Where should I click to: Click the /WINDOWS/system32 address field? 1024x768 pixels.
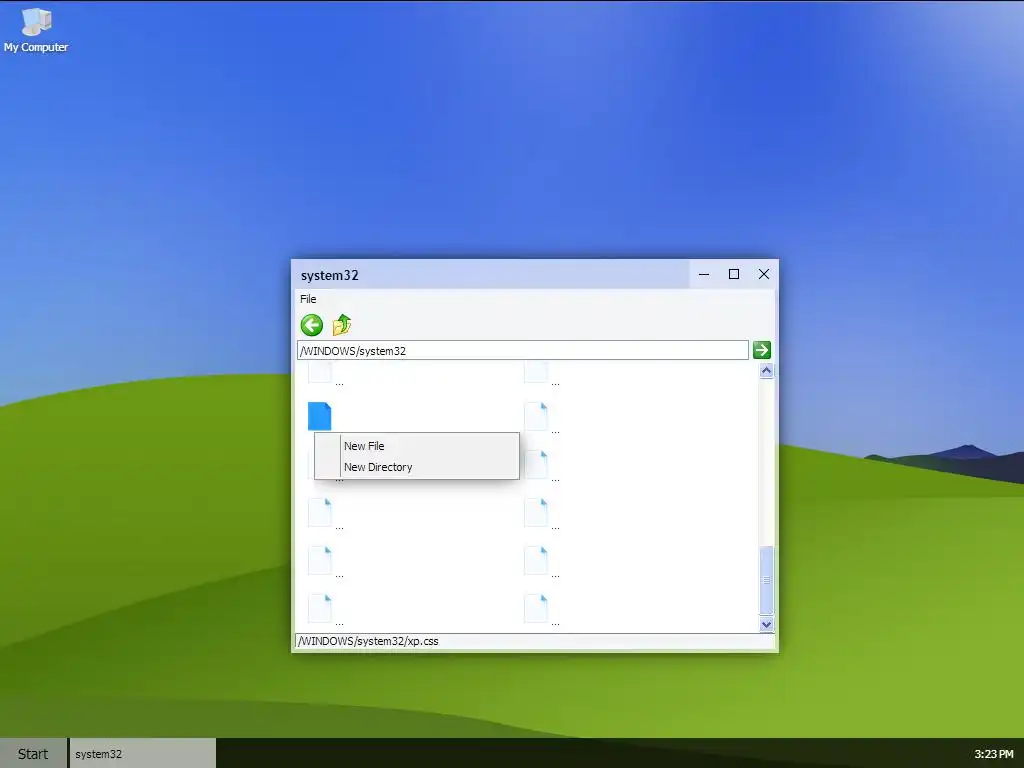point(523,350)
